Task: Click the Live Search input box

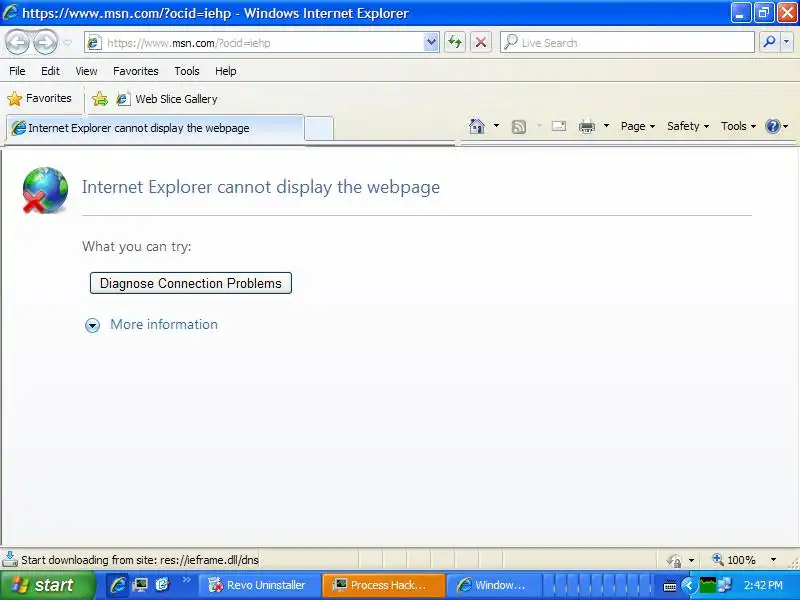Action: point(627,43)
